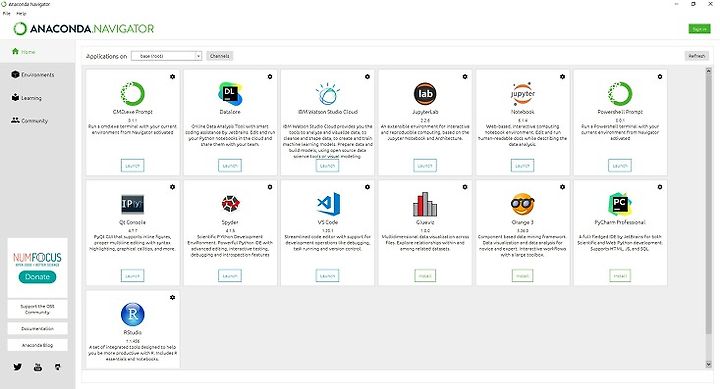The width and height of the screenshot is (720, 389).
Task: Open settings gear on Glueviz card
Action: pyautogui.click(x=465, y=187)
